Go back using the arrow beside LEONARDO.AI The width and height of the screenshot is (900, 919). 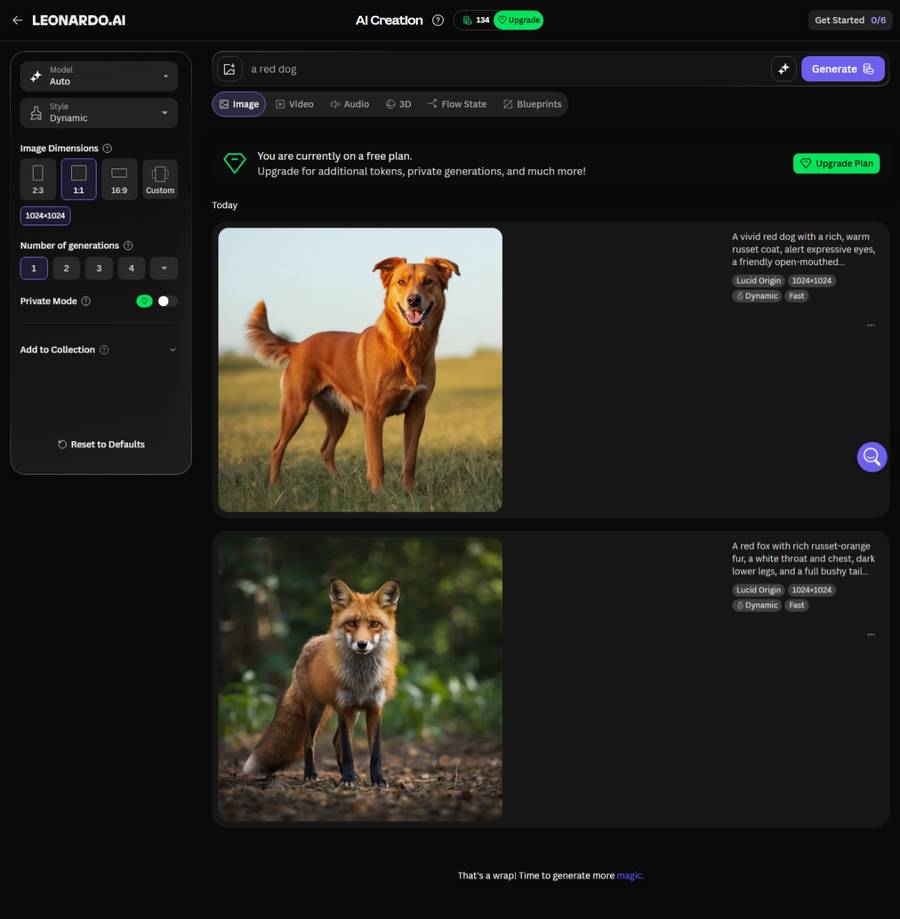tap(18, 21)
